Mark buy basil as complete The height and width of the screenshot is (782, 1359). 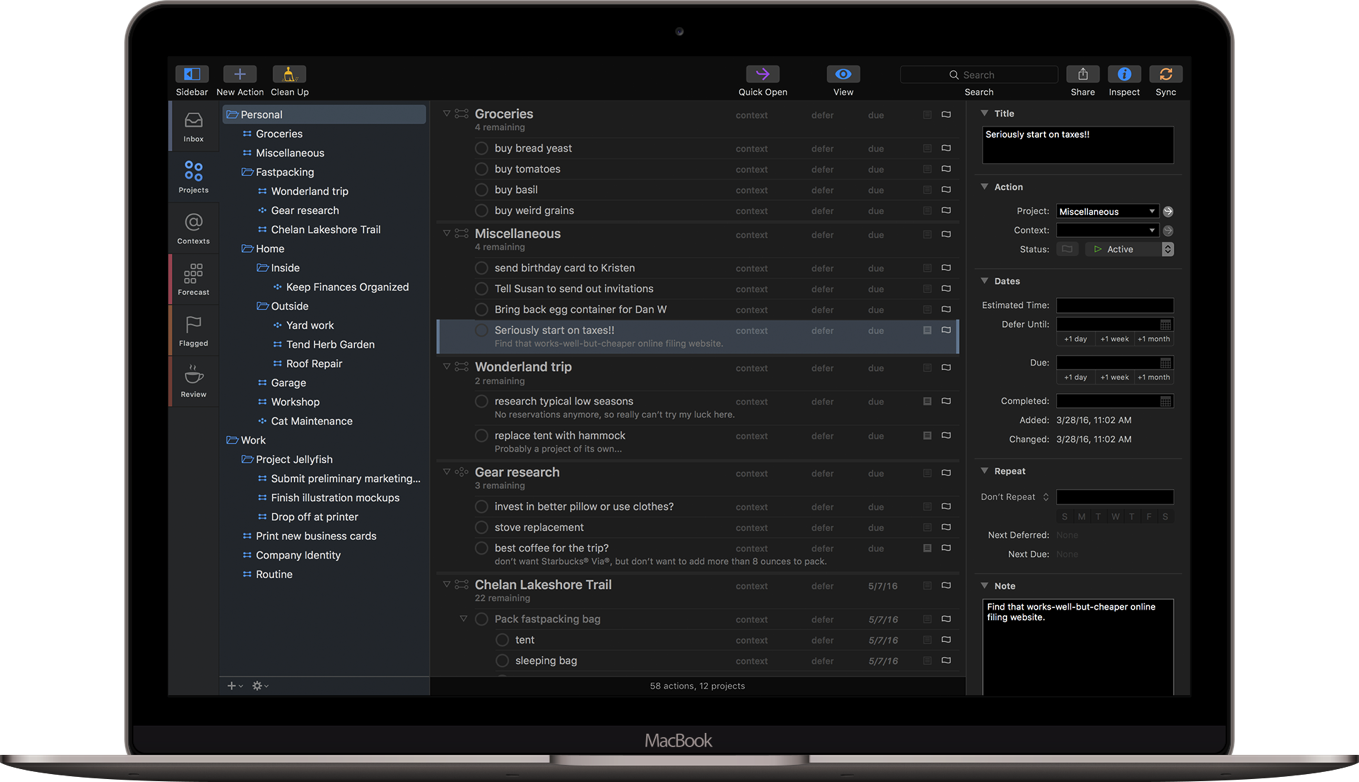481,190
